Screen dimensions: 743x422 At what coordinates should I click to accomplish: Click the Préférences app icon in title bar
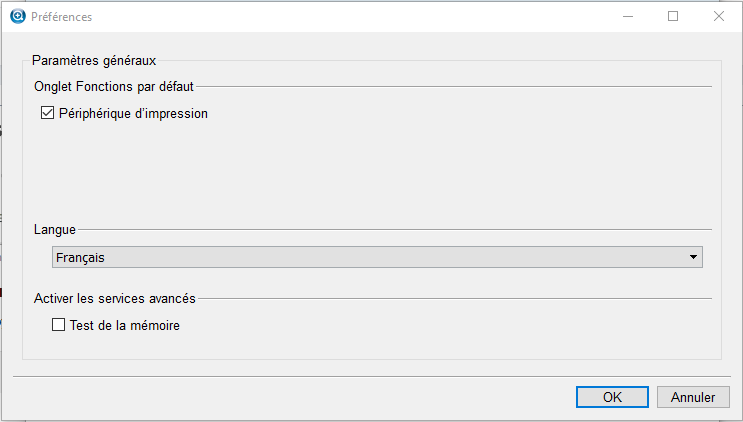(x=17, y=17)
